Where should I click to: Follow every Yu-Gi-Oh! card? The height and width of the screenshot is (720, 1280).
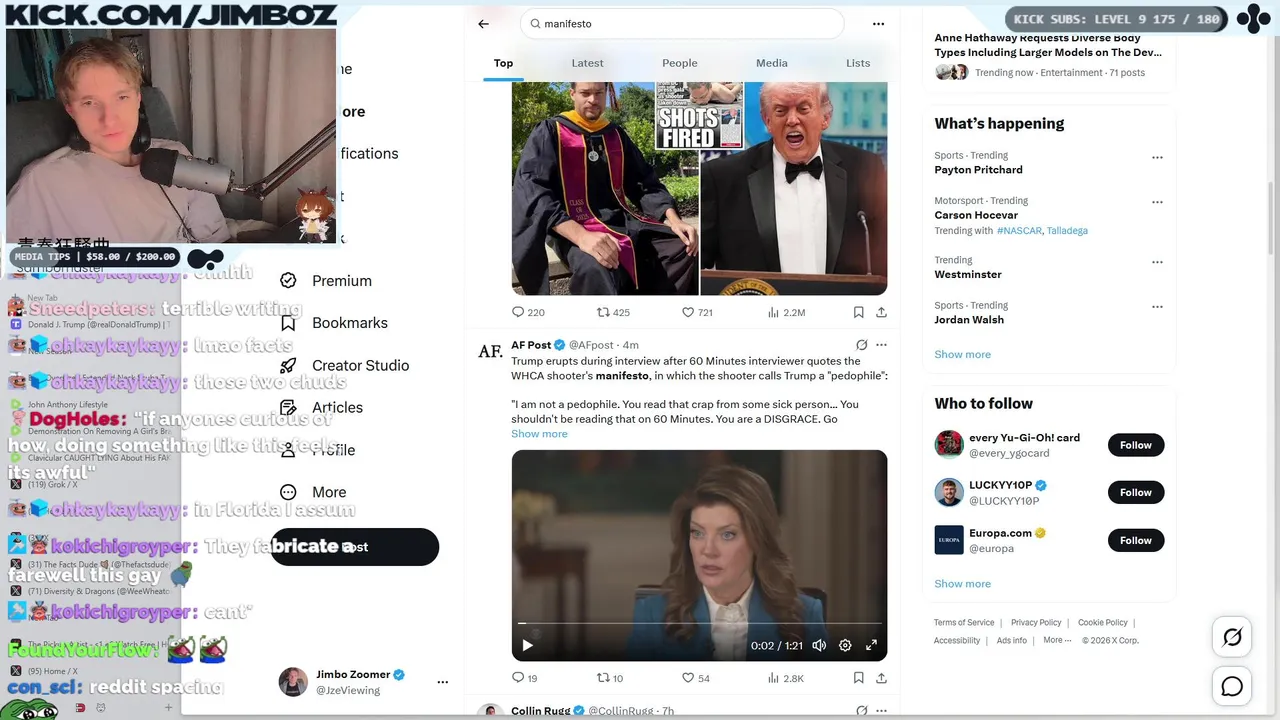[x=1135, y=445]
